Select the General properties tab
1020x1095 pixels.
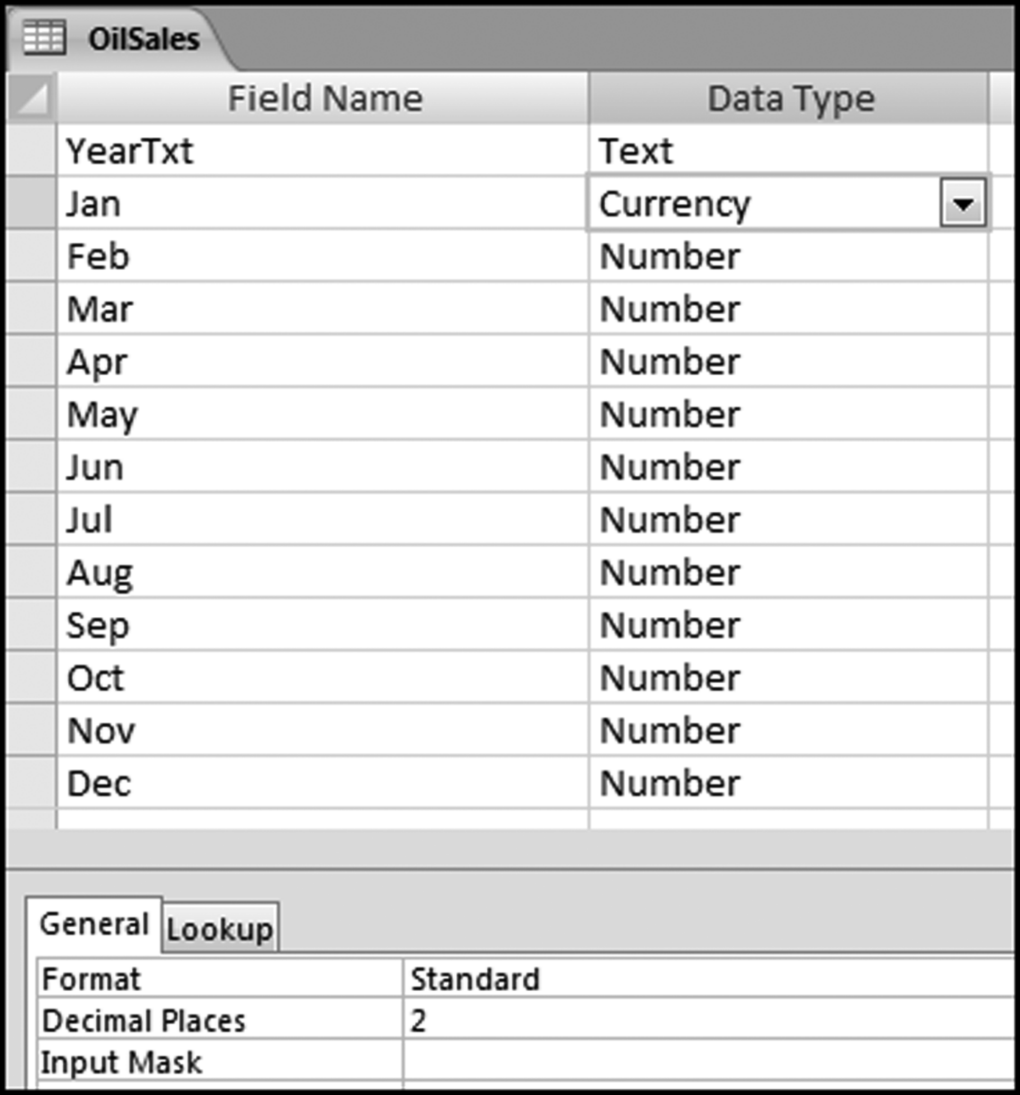point(94,925)
